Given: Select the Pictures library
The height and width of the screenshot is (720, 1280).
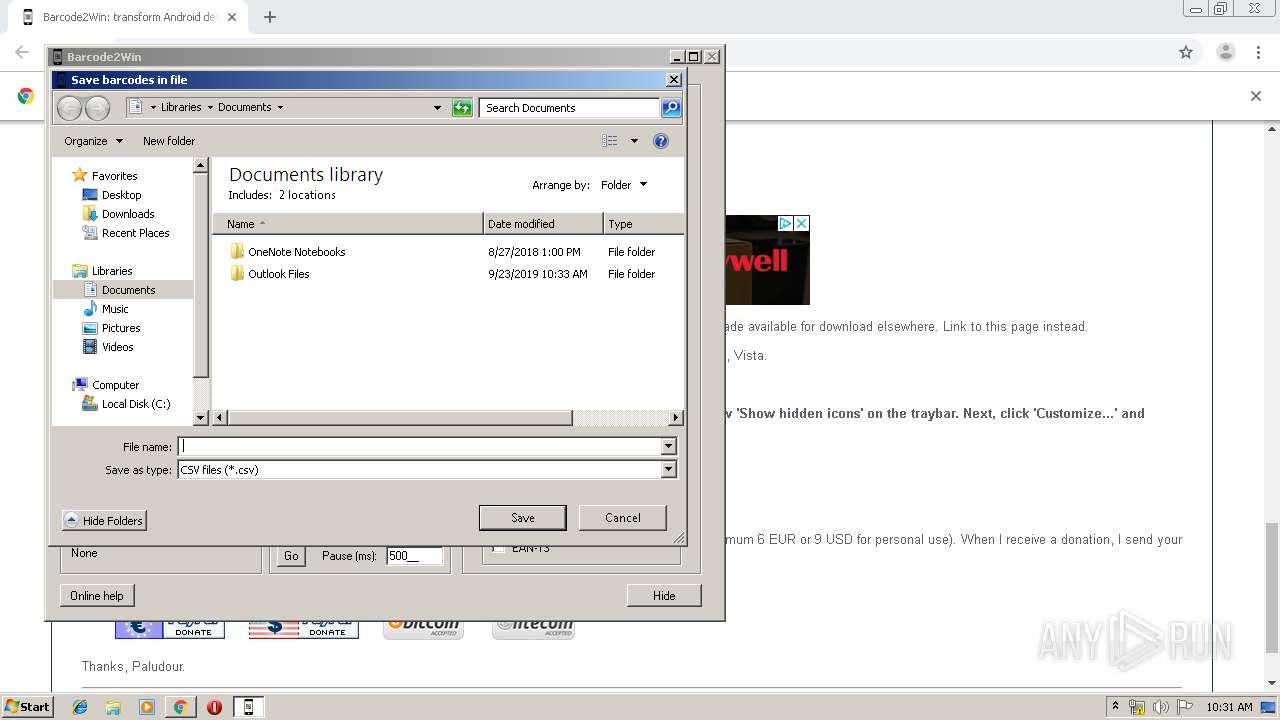Looking at the screenshot, I should [121, 328].
